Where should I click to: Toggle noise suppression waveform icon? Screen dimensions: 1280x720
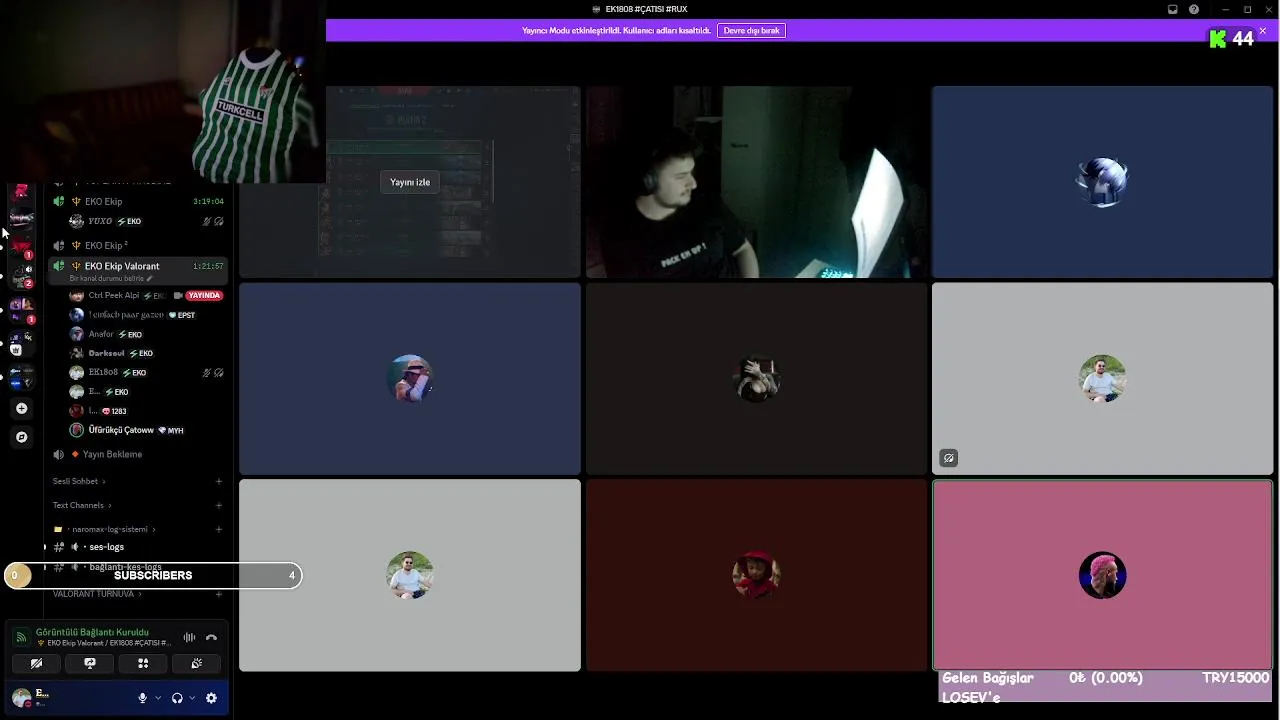tap(189, 637)
